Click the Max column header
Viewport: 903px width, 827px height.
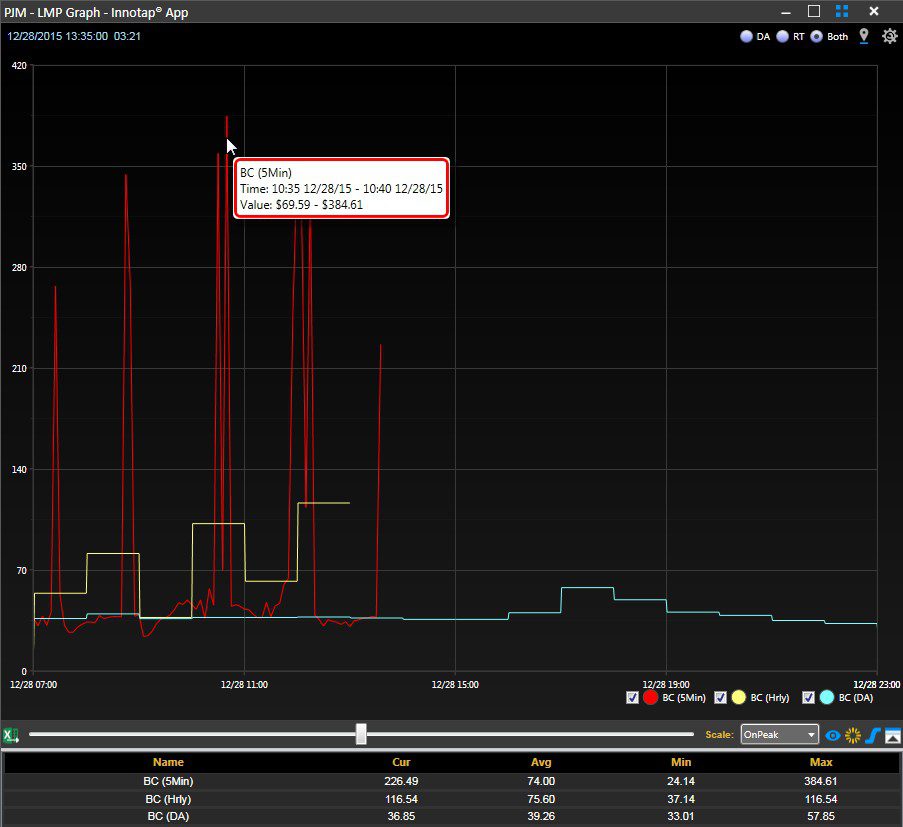[x=821, y=762]
